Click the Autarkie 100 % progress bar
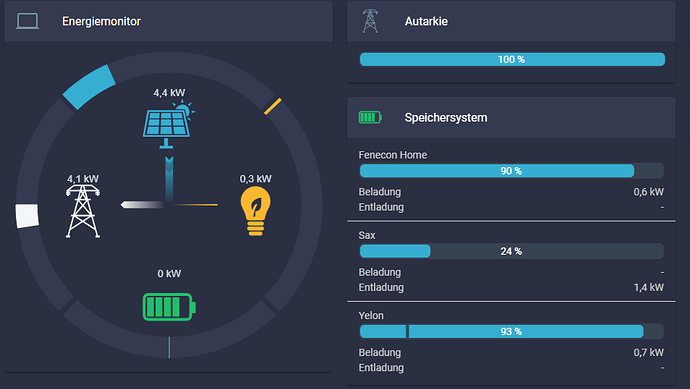690x389 pixels. pos(512,59)
